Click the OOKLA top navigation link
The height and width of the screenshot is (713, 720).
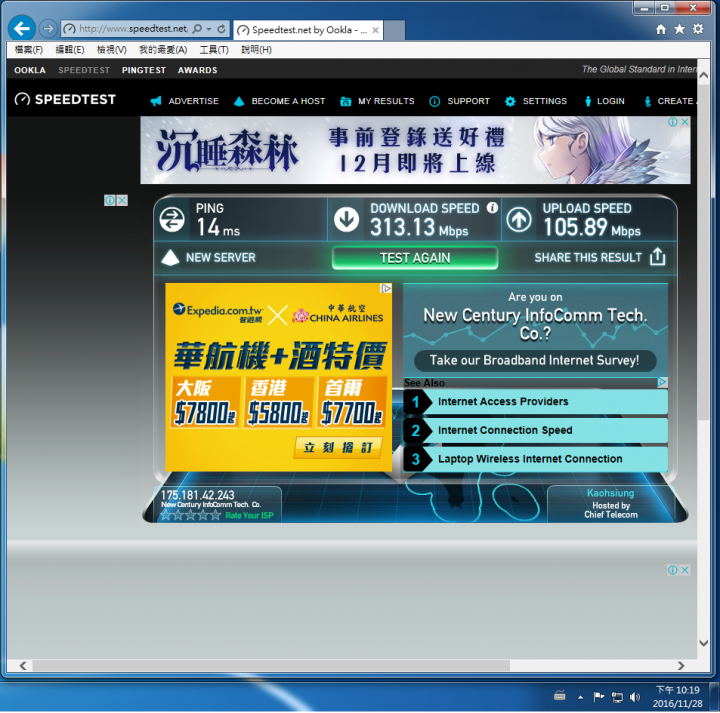pyautogui.click(x=30, y=70)
